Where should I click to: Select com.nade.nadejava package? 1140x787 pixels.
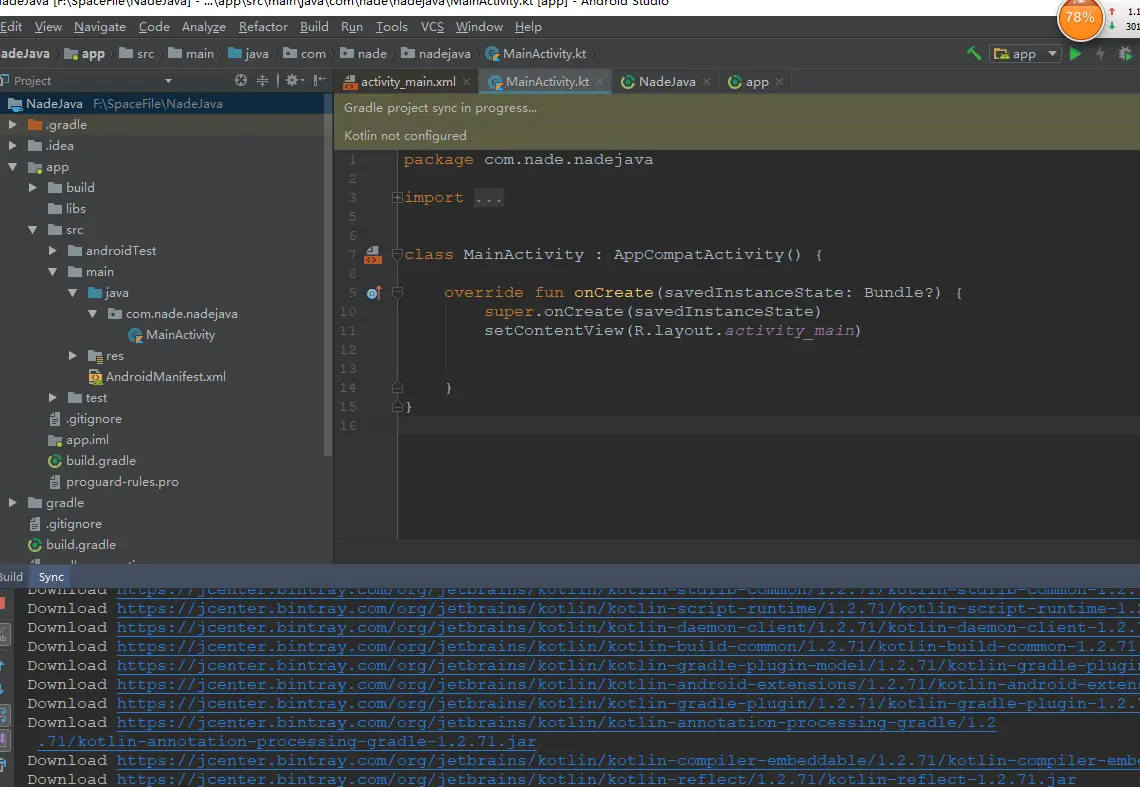point(173,313)
